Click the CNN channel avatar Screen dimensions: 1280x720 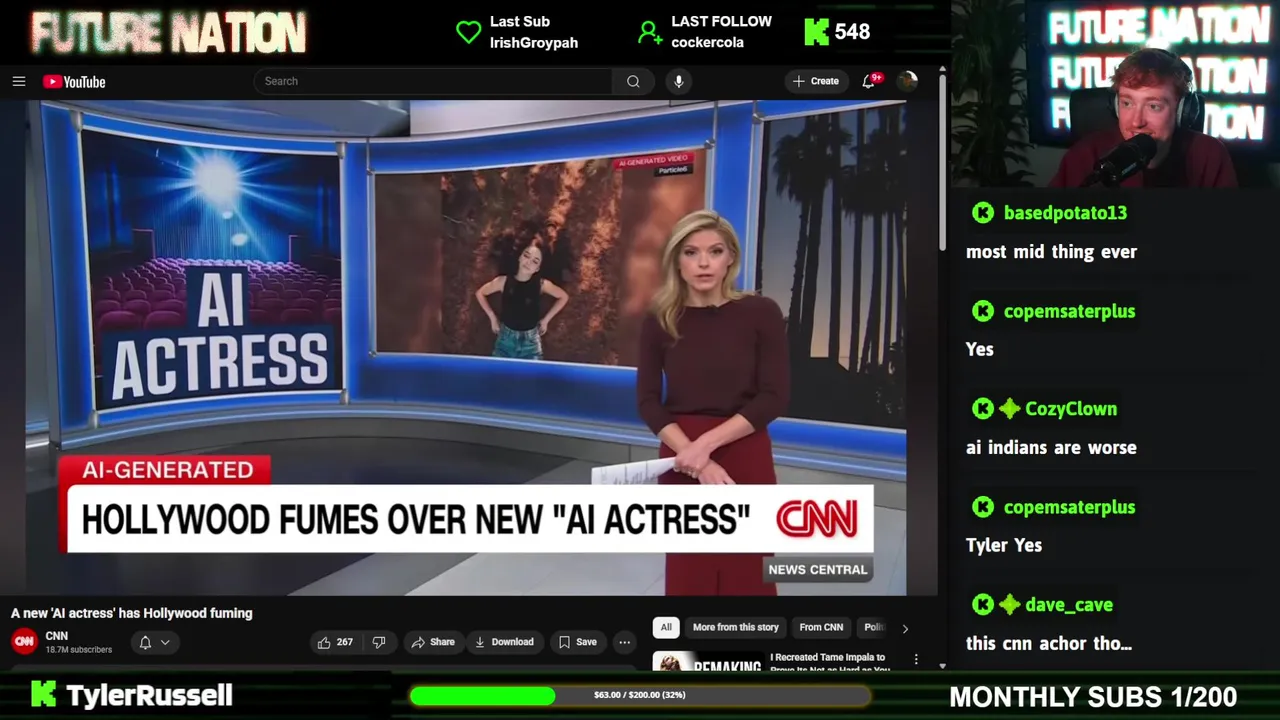point(24,642)
